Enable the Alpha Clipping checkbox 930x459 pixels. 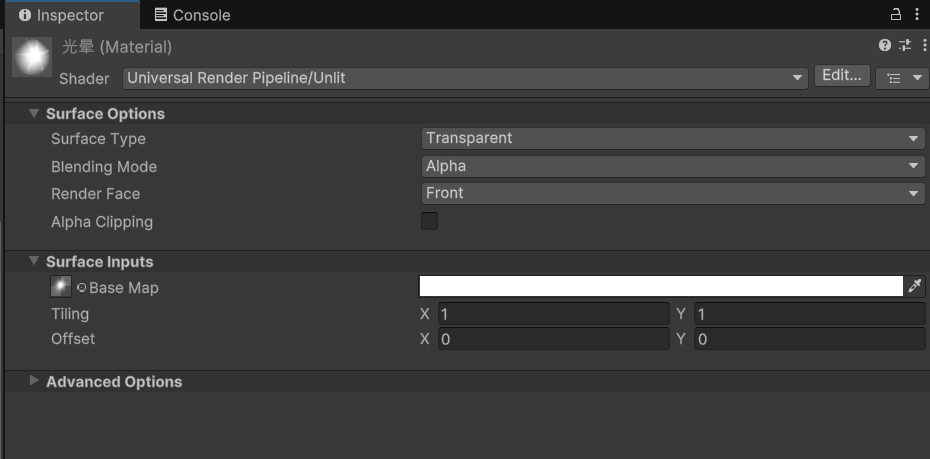pos(429,221)
